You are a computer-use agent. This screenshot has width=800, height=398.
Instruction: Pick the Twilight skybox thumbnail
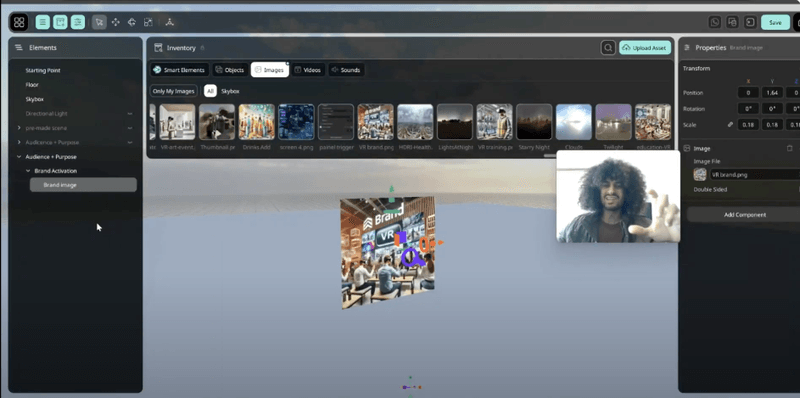pyautogui.click(x=613, y=122)
